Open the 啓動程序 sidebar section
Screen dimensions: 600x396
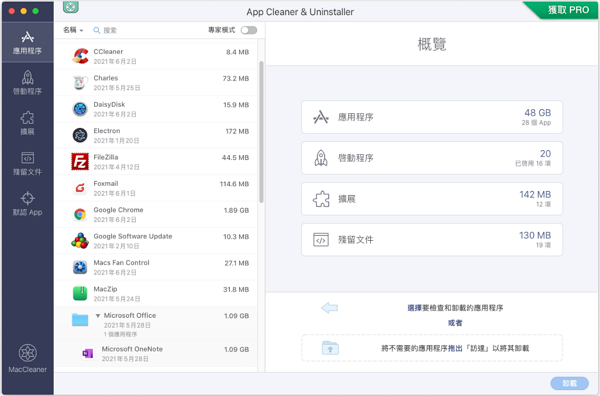(27, 83)
